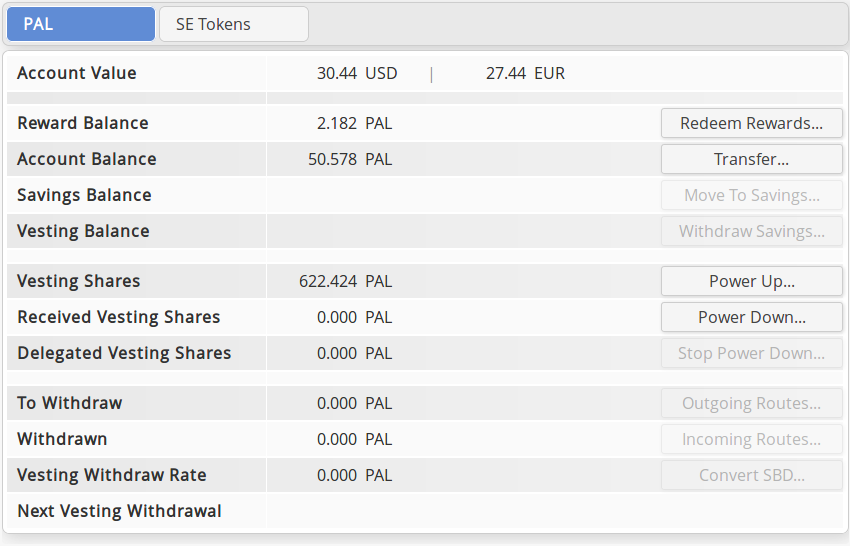Click the Withdraw Savings button
Screen dimensions: 850x546
[x=751, y=231]
